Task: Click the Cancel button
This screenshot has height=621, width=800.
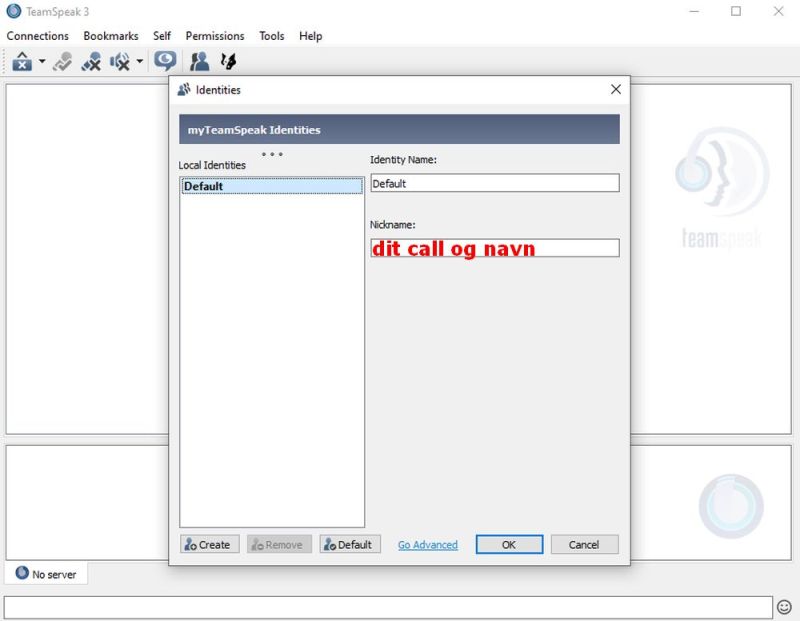Action: pos(584,544)
